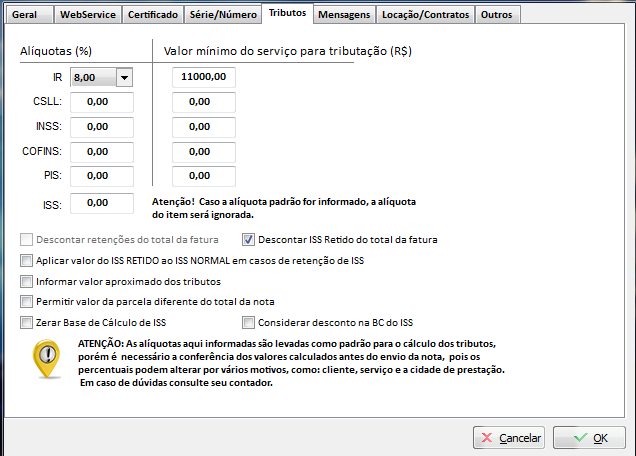The width and height of the screenshot is (636, 456).
Task: Click the IR minimum value field
Action: pyautogui.click(x=204, y=77)
